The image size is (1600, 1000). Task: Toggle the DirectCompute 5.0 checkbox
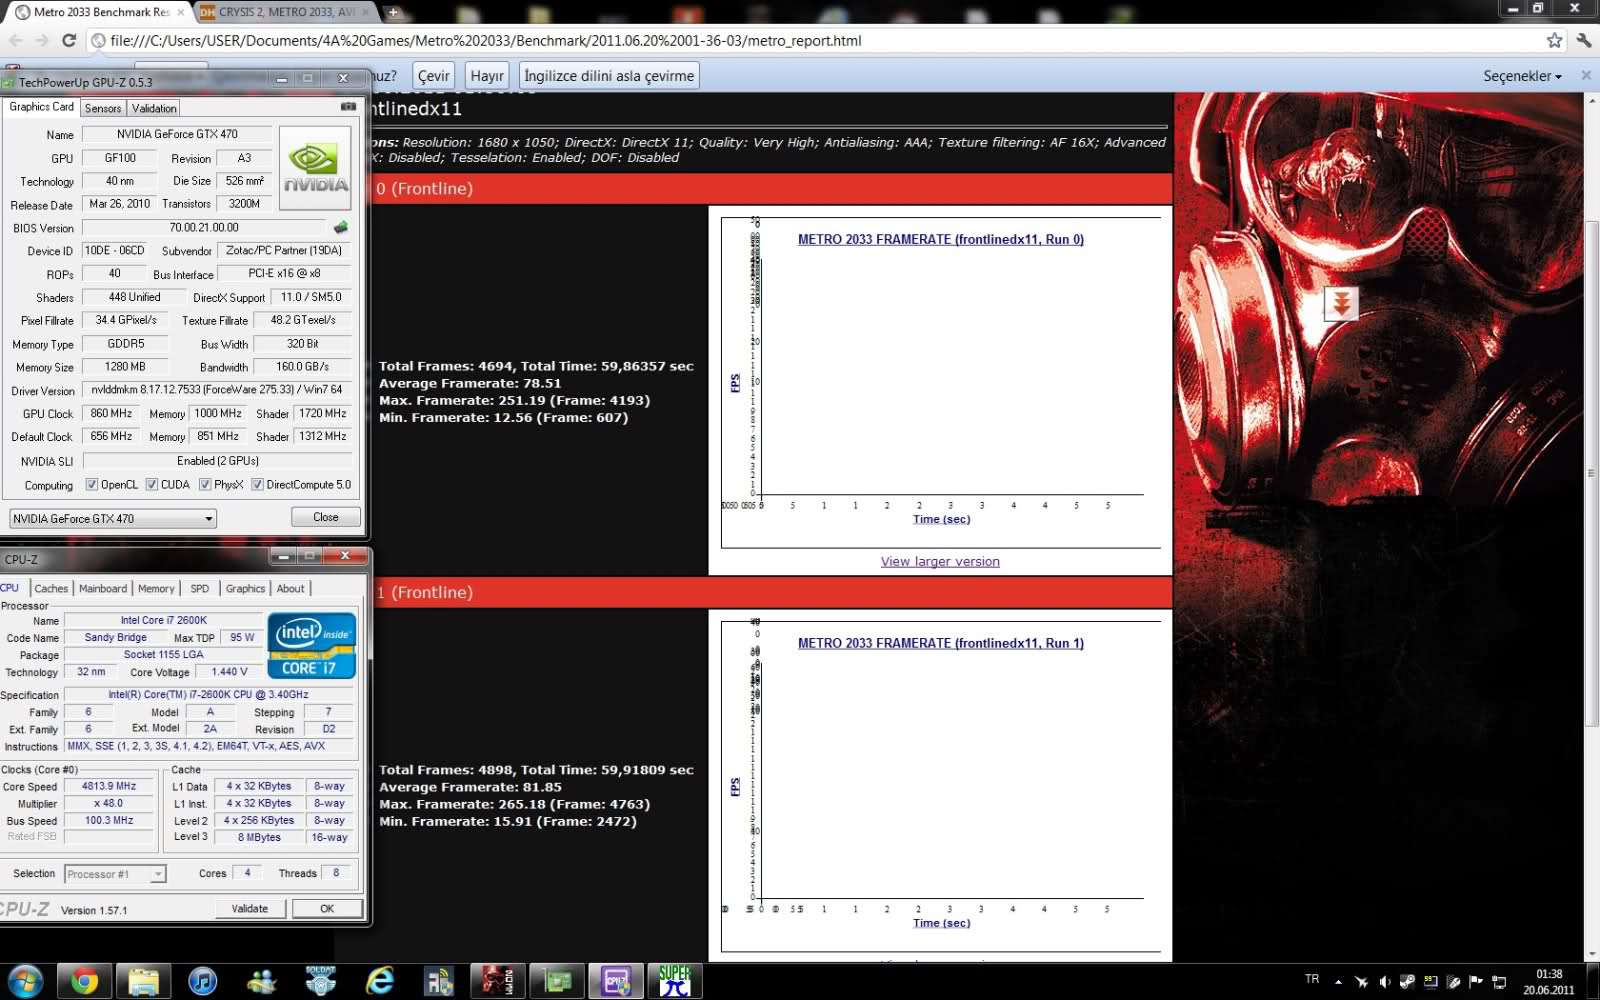[257, 485]
